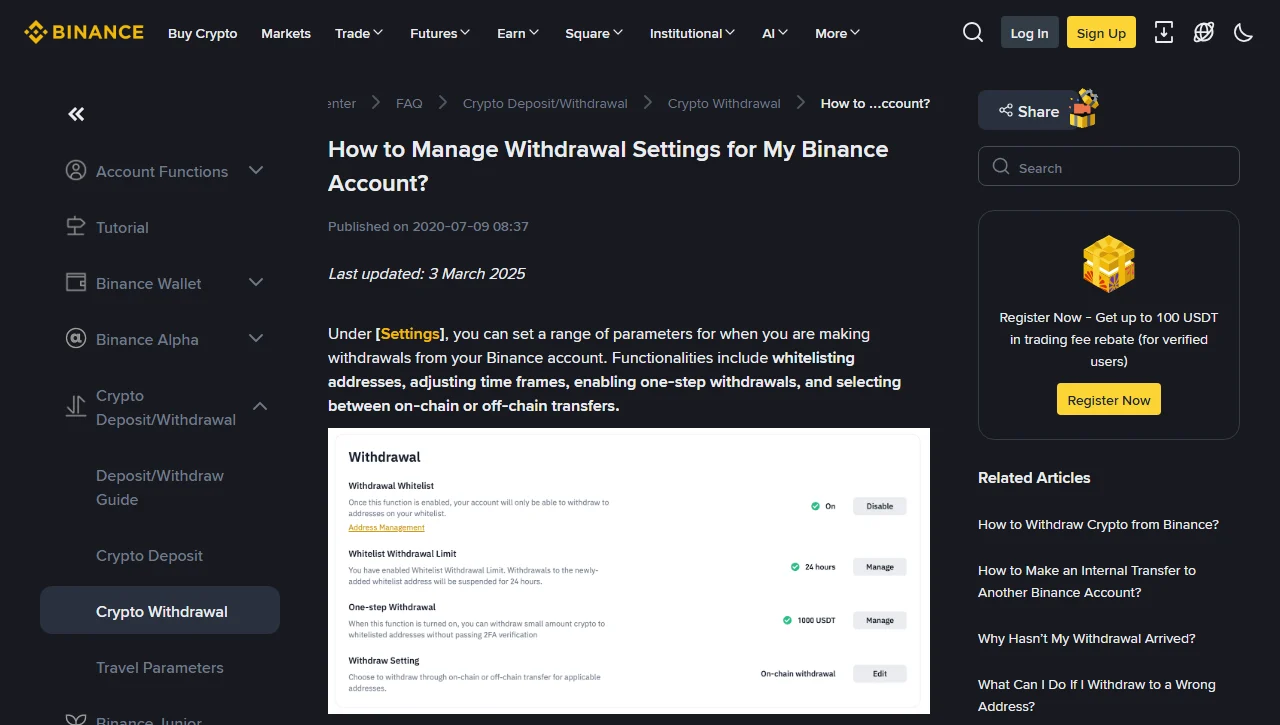Screen dimensions: 1280x725
Task: Navigate to FAQ breadcrumb
Action: click(409, 103)
